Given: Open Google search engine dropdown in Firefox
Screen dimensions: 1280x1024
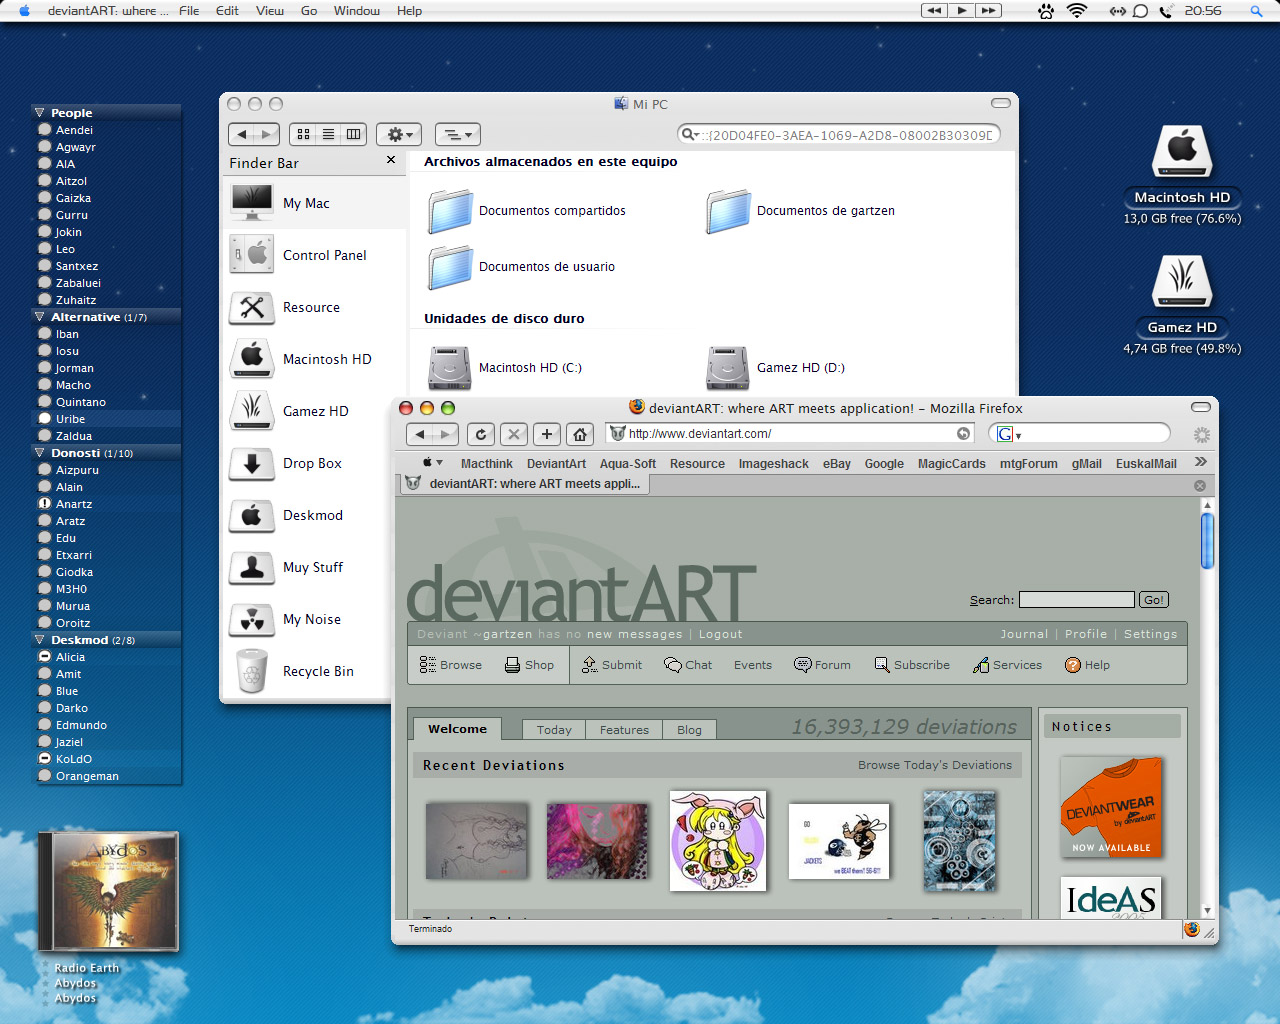Looking at the screenshot, I should click(x=1009, y=434).
